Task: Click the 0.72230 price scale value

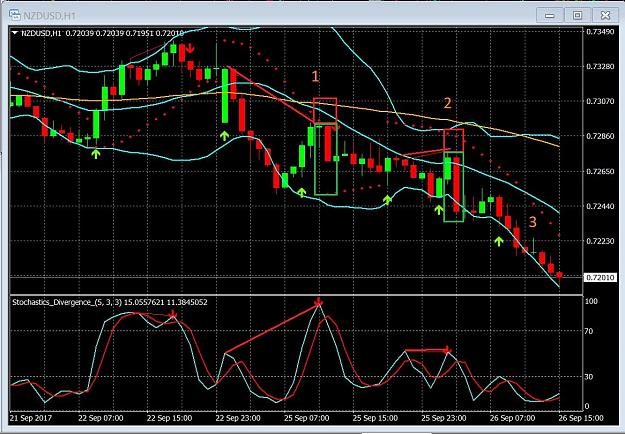Action: pyautogui.click(x=600, y=241)
